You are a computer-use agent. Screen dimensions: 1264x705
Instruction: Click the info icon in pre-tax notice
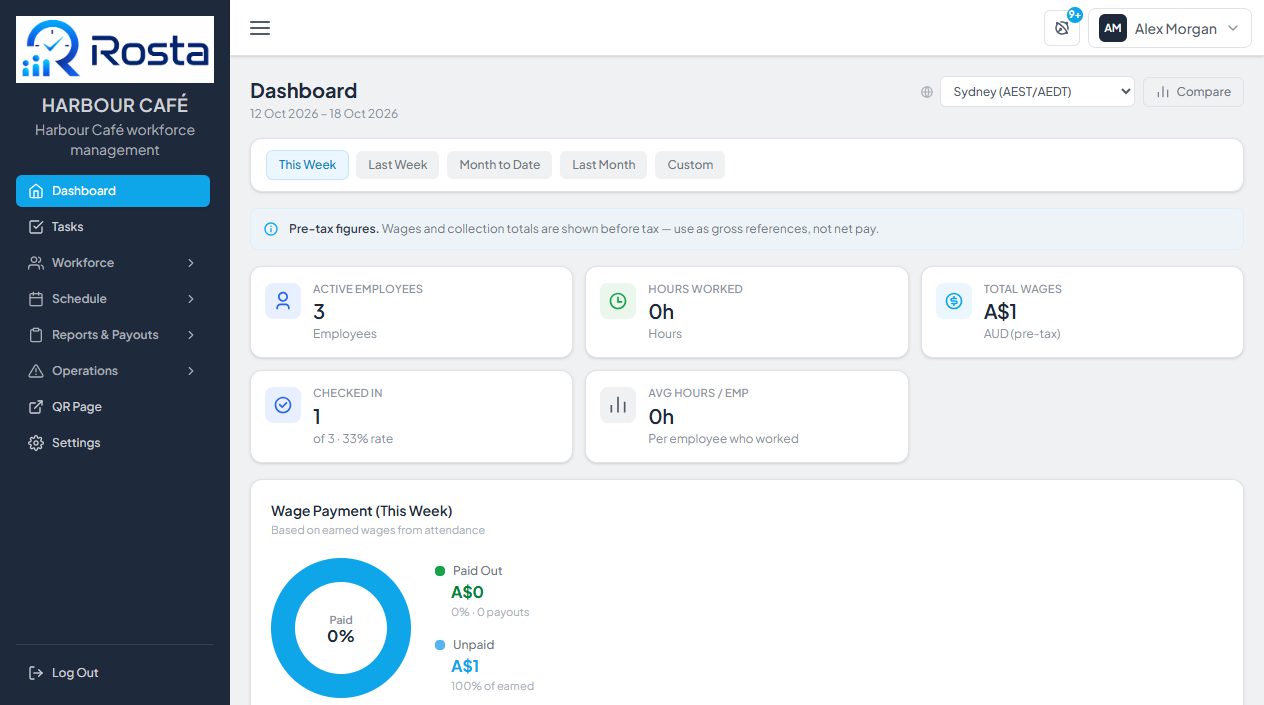[x=271, y=229]
